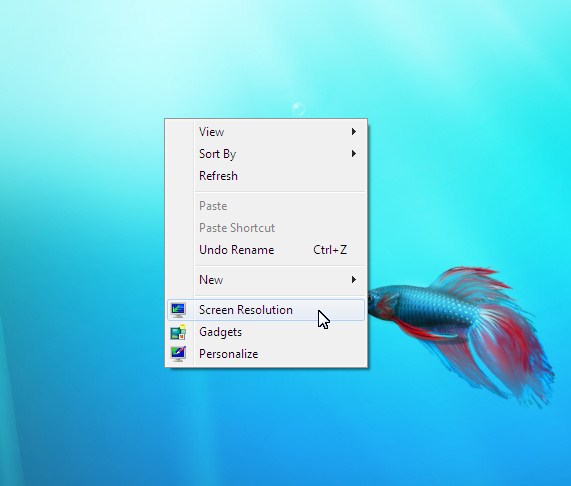This screenshot has height=486, width=571.
Task: Expand the View submenu arrow
Action: (x=354, y=132)
